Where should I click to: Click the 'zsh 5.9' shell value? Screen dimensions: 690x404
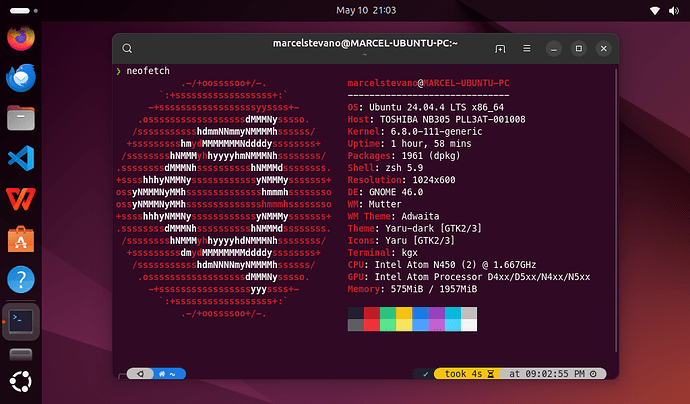(x=404, y=168)
